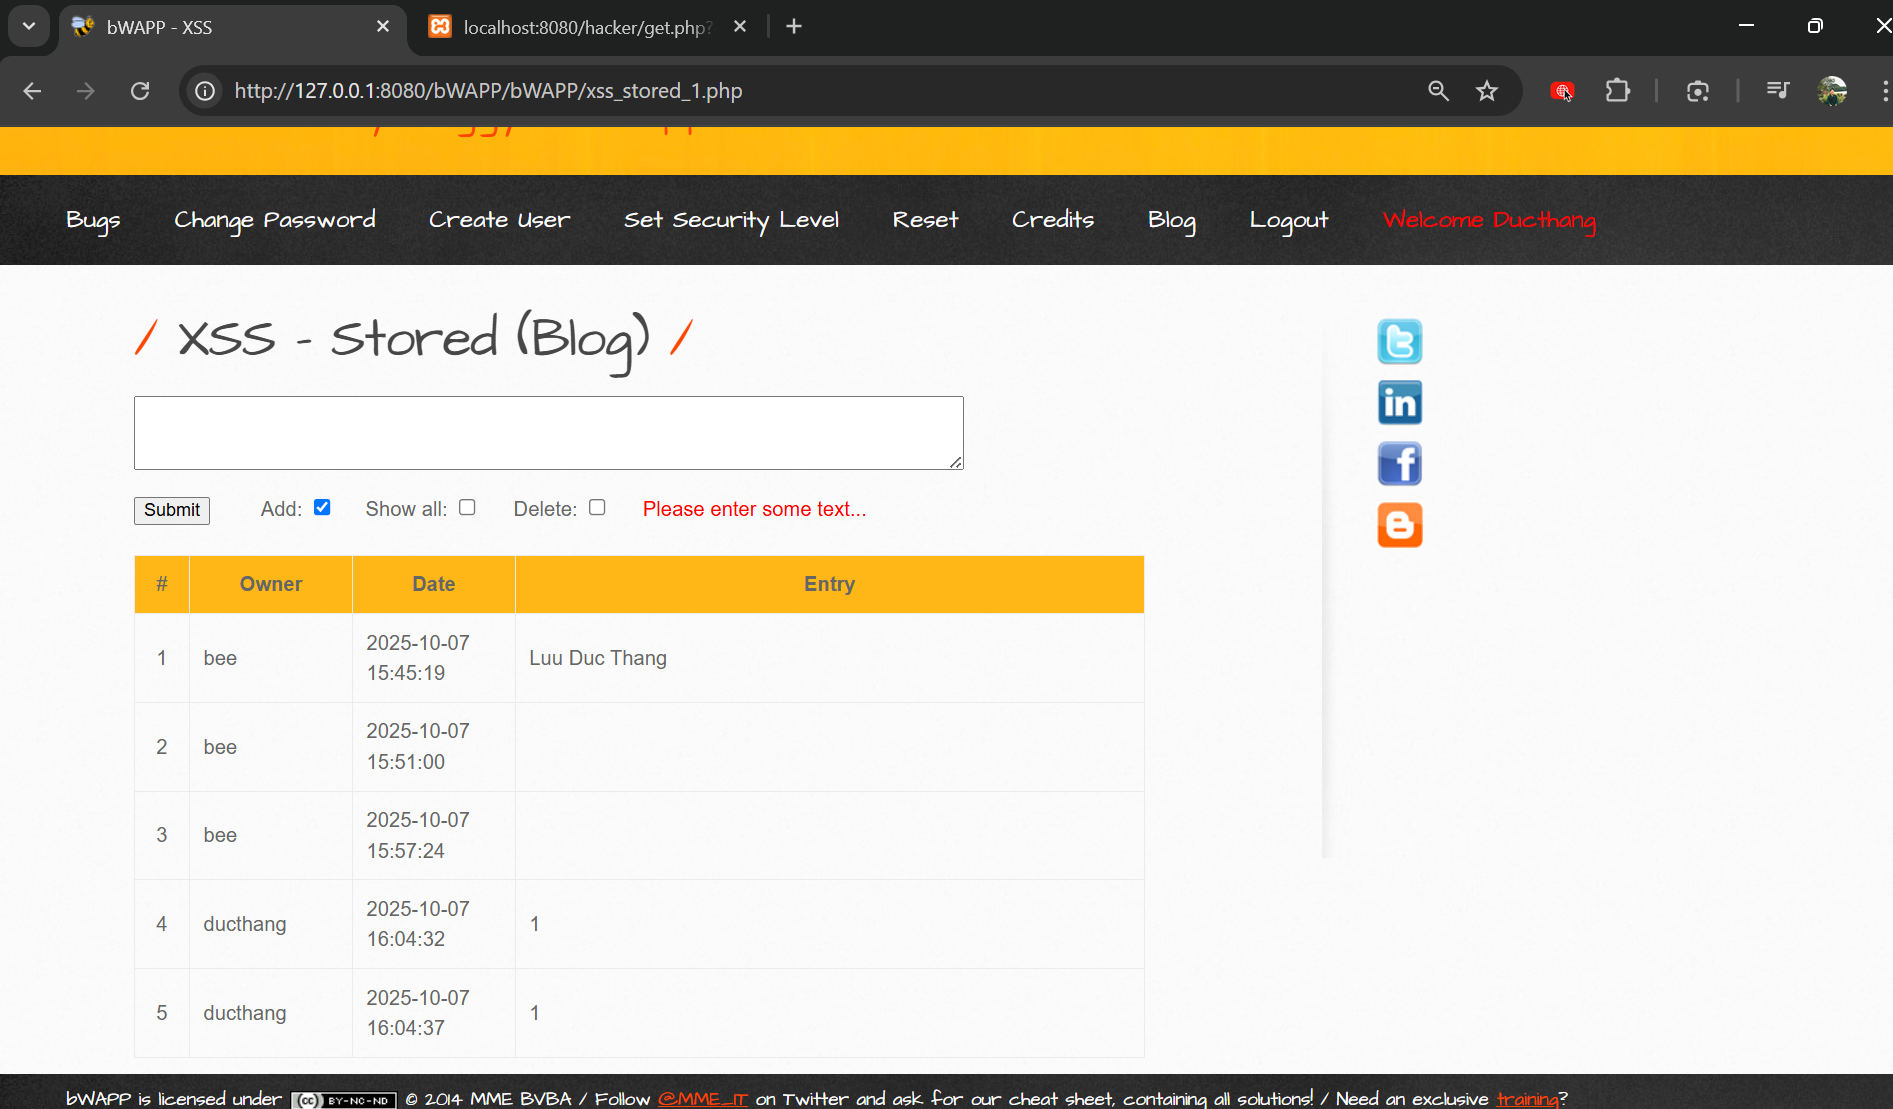This screenshot has height=1109, width=1893.
Task: Expand the tab search dropdown arrow
Action: point(29,26)
